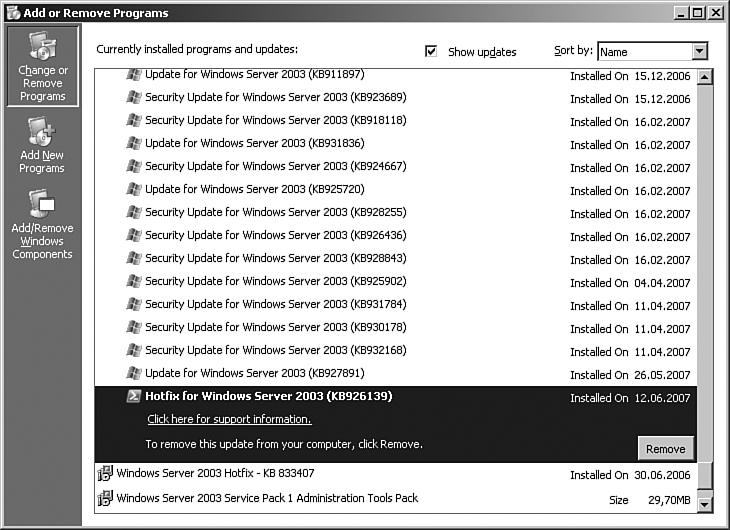Click icon of selected Hotfix KB926139

tap(134, 396)
